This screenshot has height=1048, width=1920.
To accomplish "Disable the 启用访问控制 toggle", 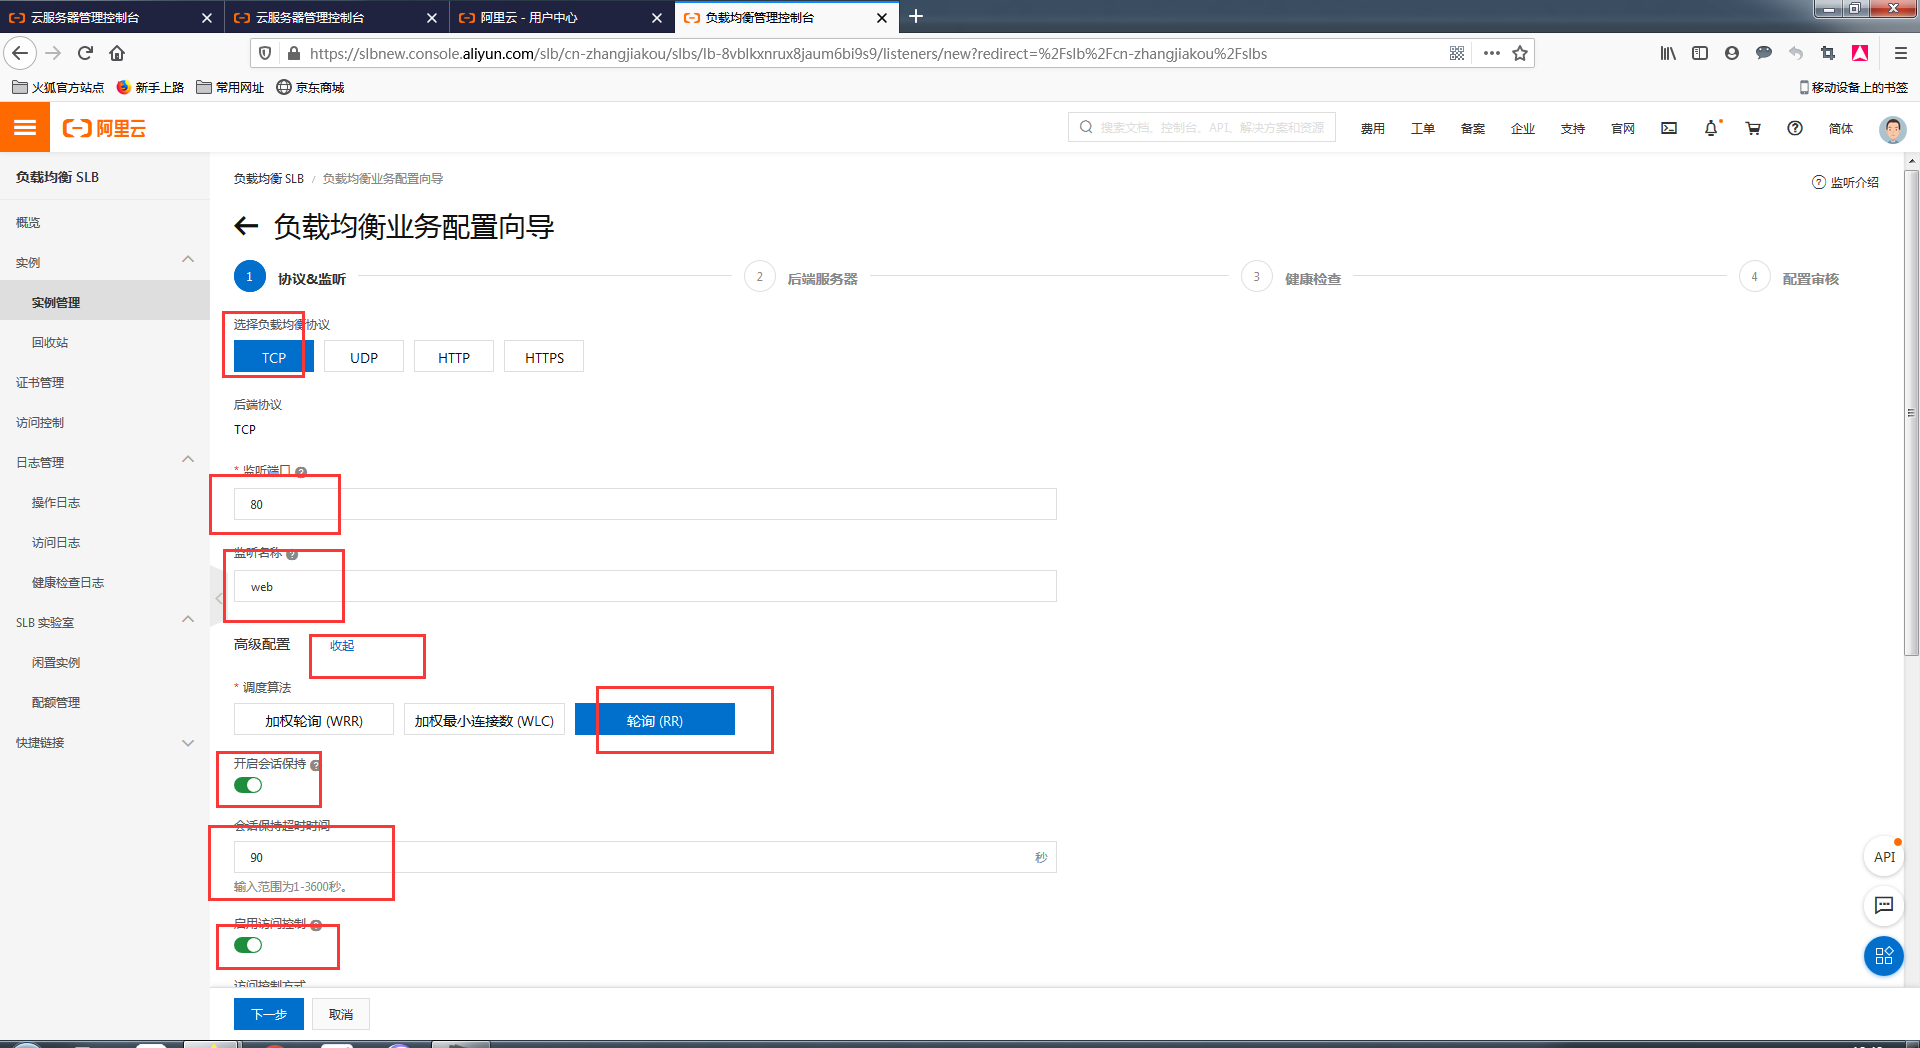I will pos(247,944).
